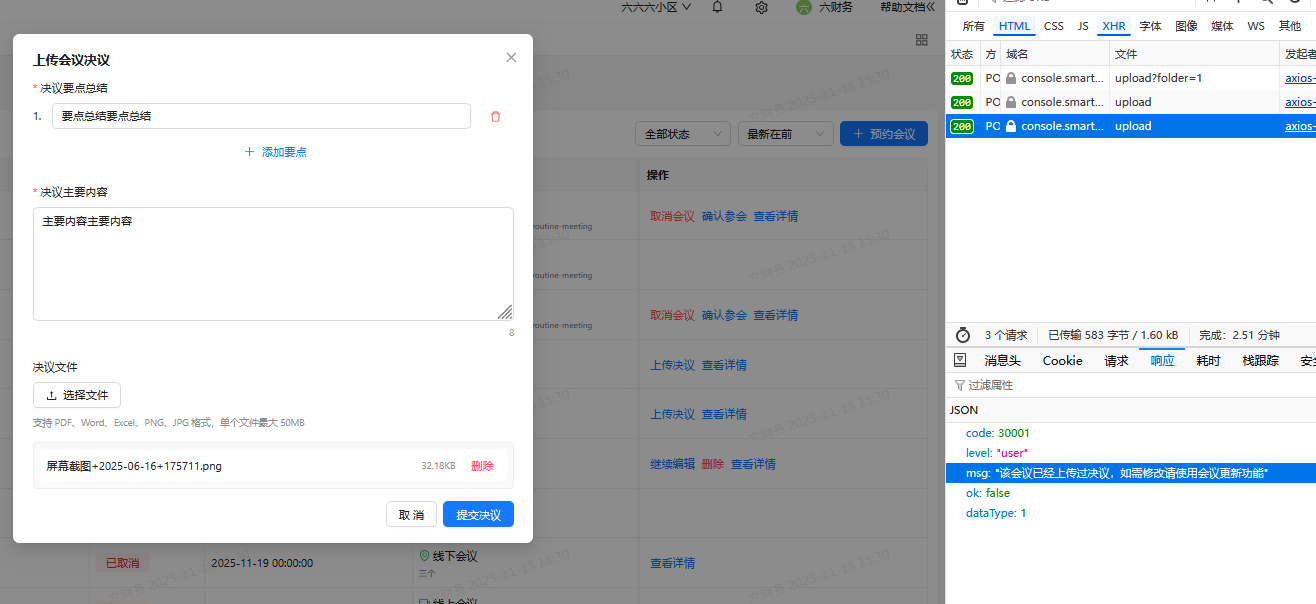This screenshot has width=1316, height=604.
Task: Toggle the HTML network filter
Action: click(x=1014, y=26)
